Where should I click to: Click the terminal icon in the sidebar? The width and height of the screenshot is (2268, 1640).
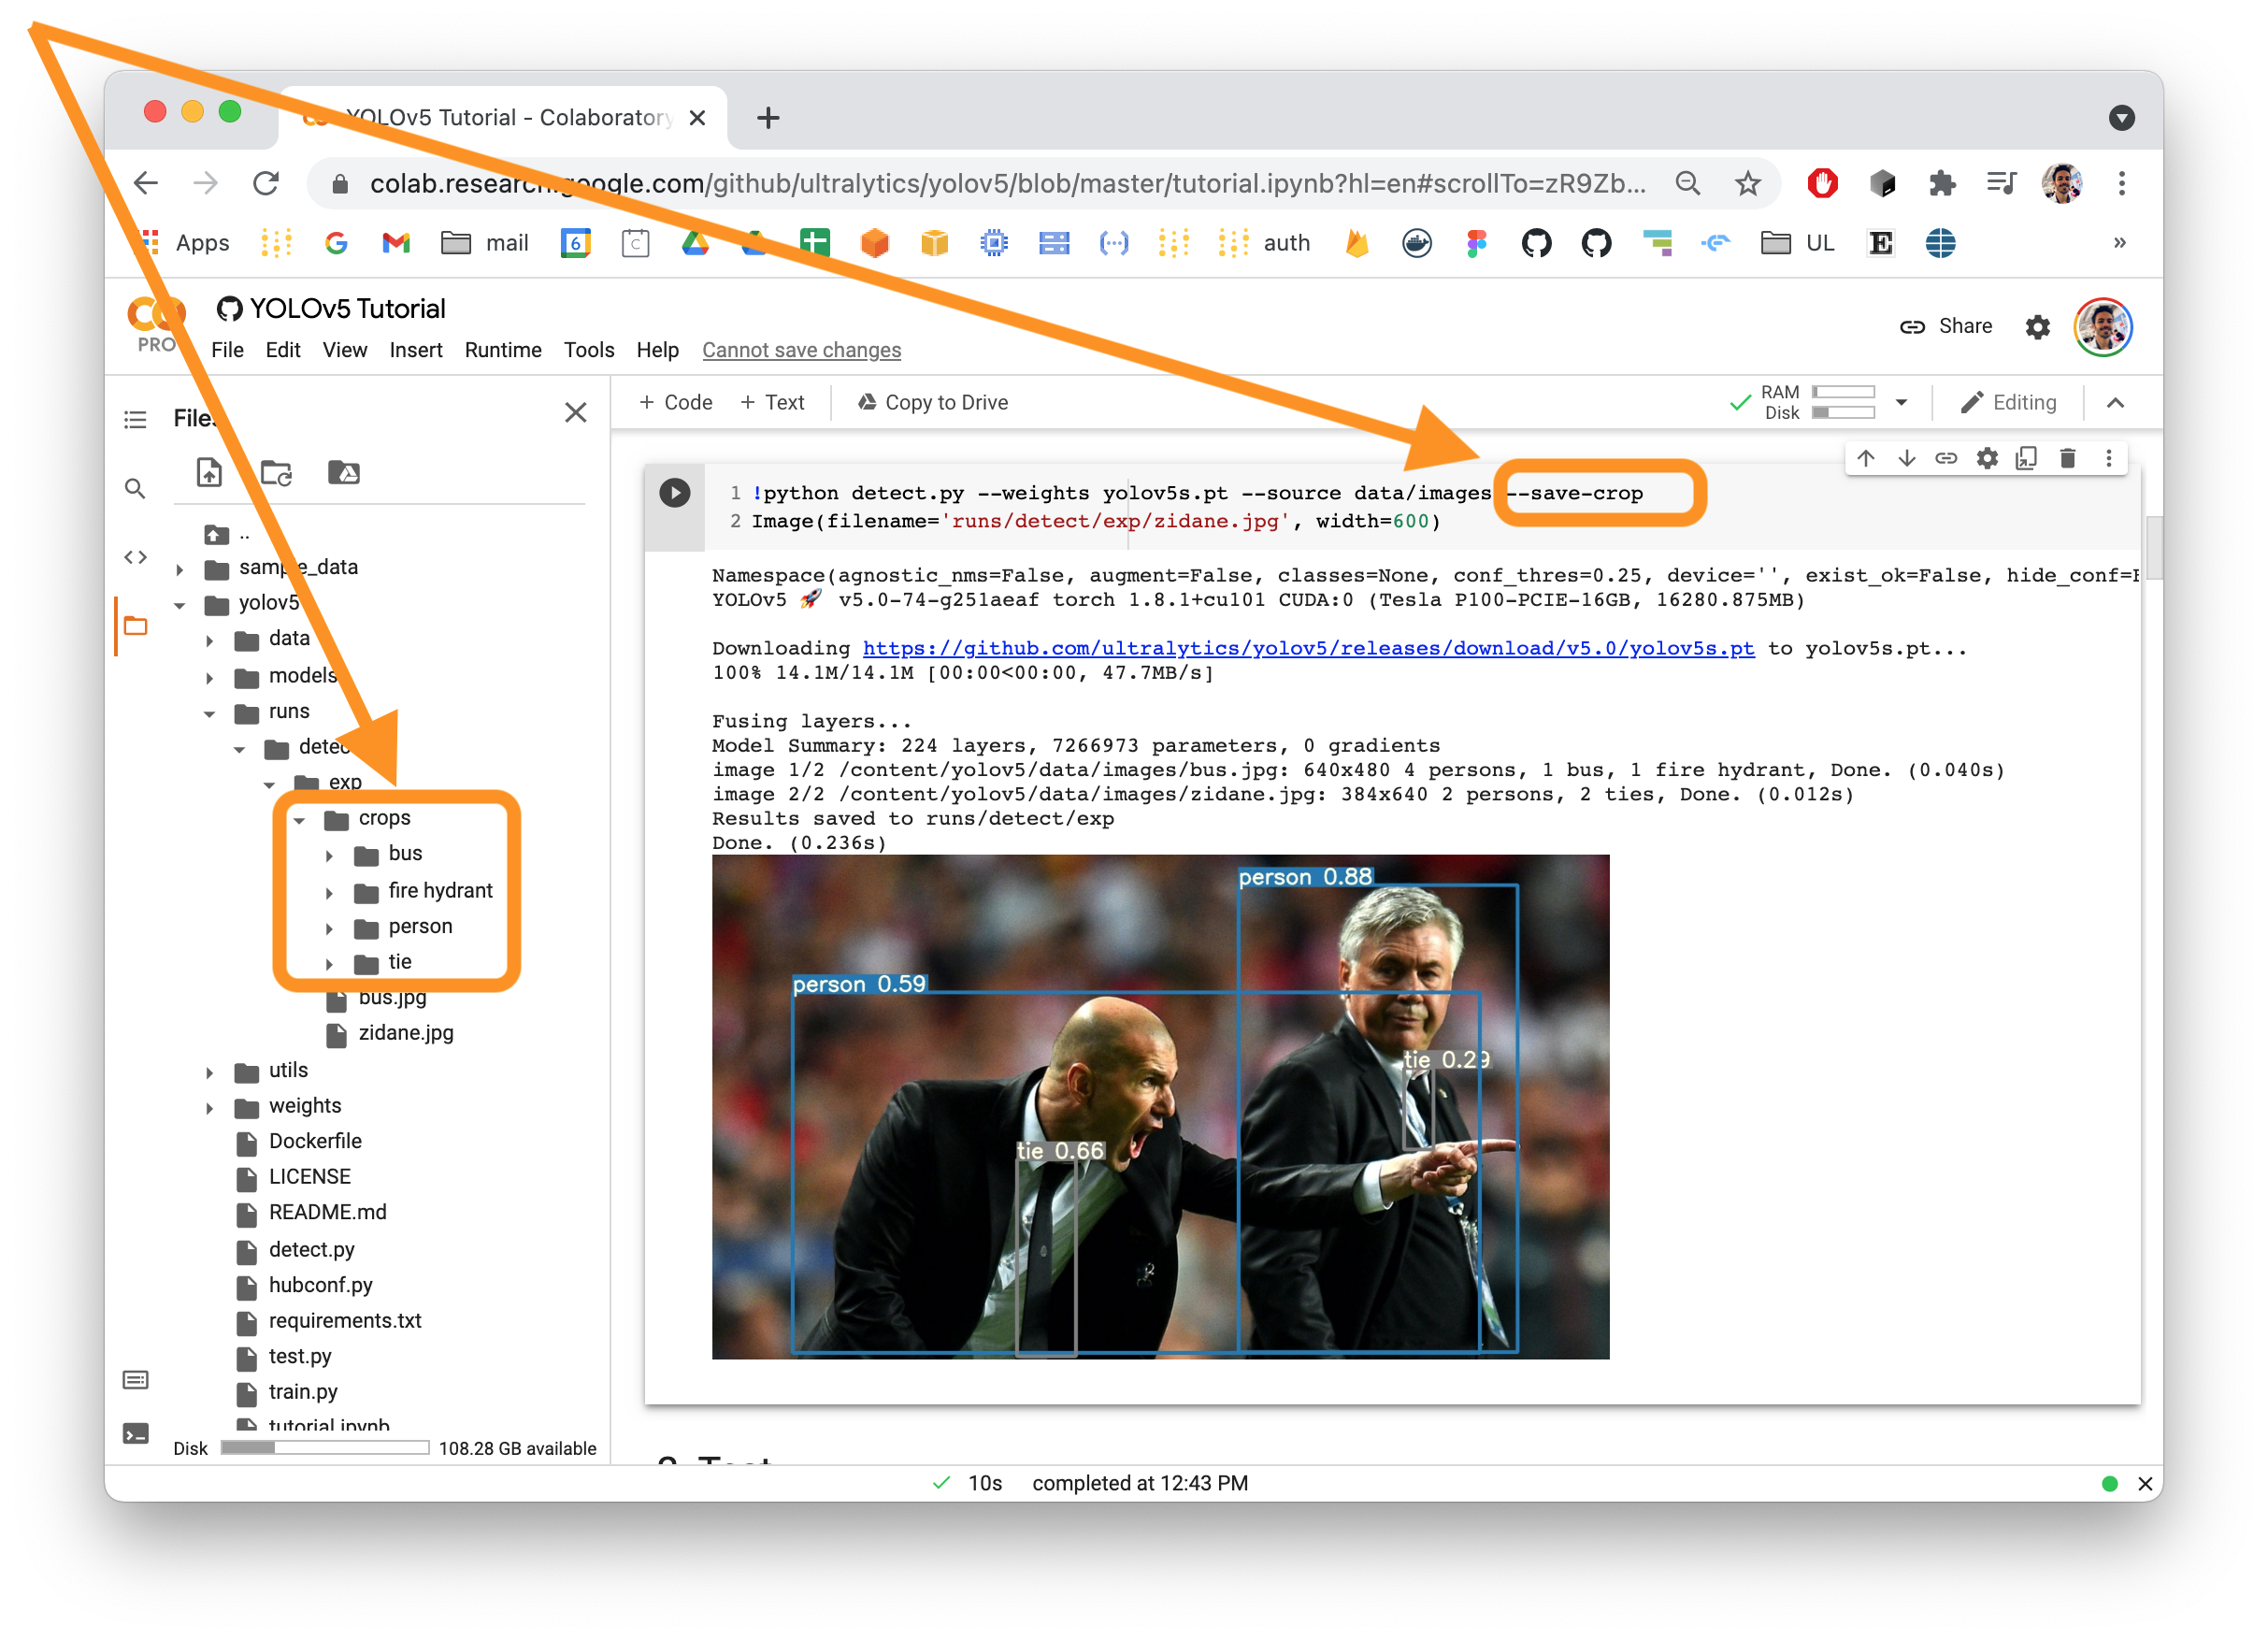pos(136,1434)
